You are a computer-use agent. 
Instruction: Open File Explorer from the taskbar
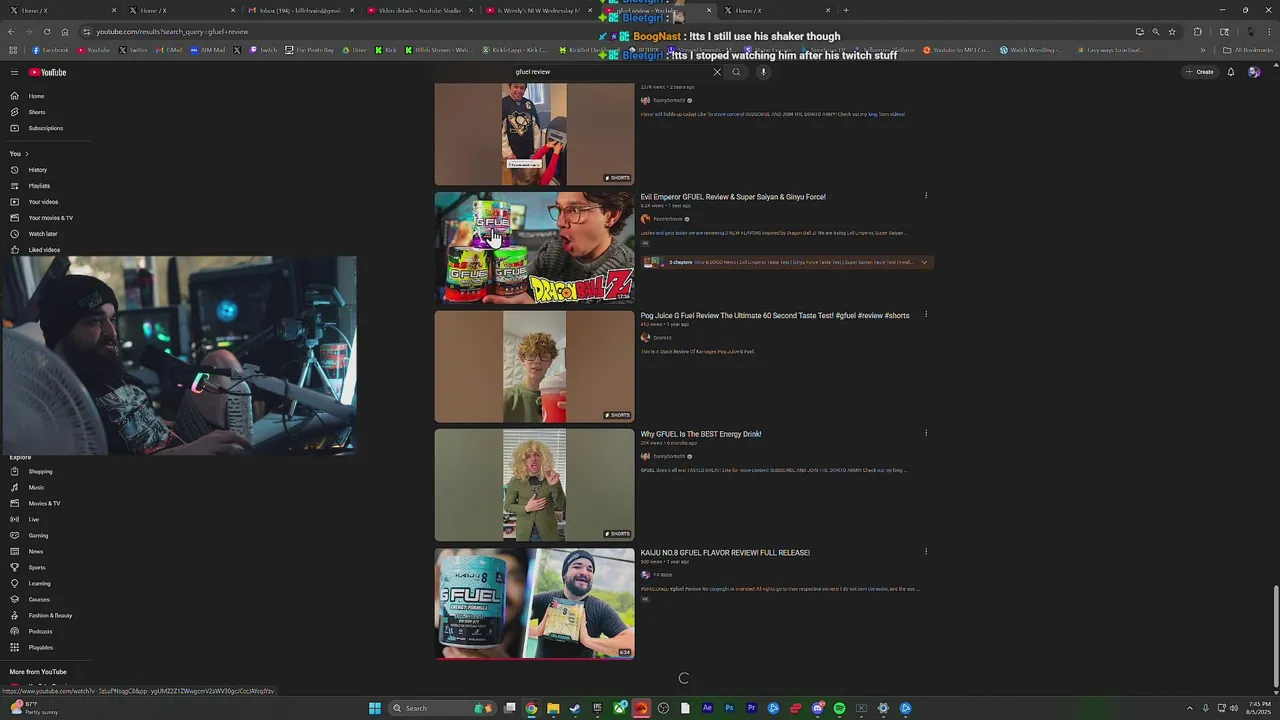click(553, 708)
